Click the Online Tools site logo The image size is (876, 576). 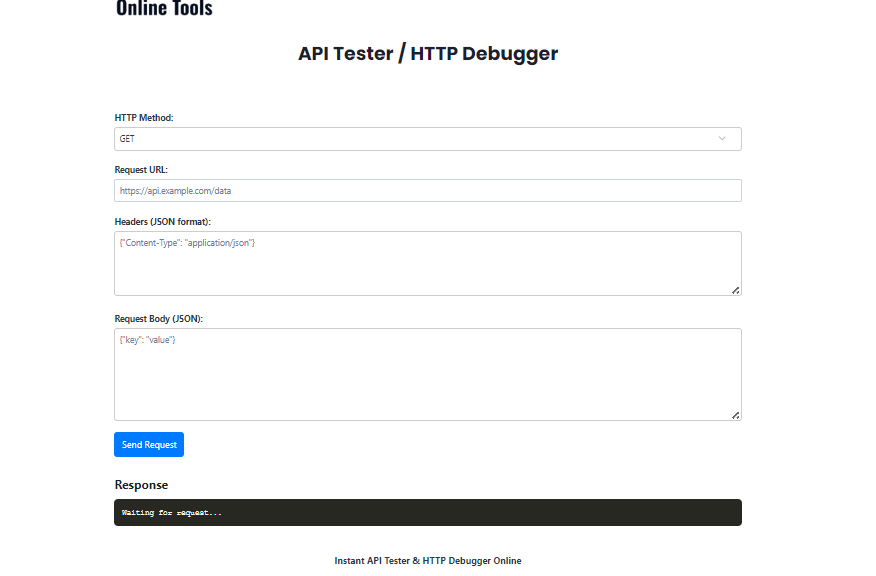point(164,9)
